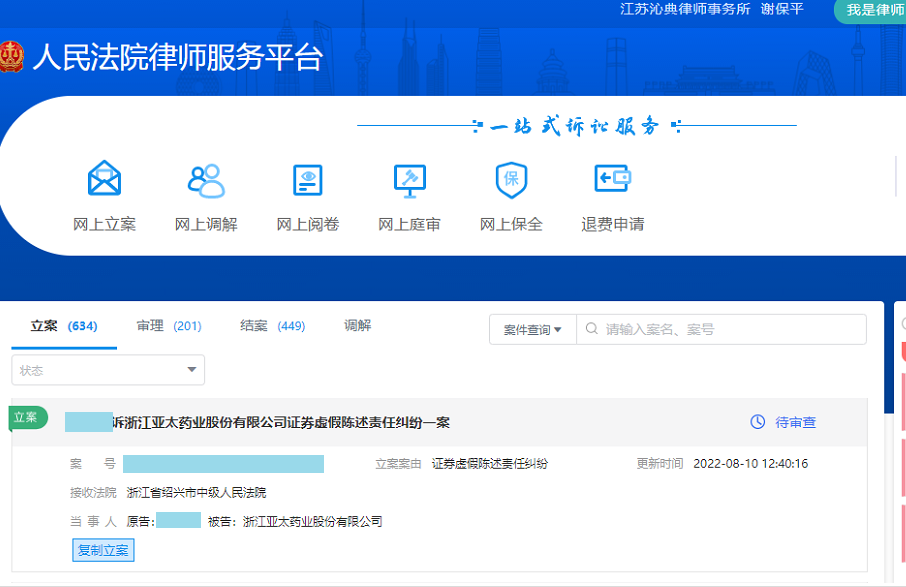Click the 待审查 clock status icon
Image resolution: width=906 pixels, height=587 pixels.
pos(758,422)
